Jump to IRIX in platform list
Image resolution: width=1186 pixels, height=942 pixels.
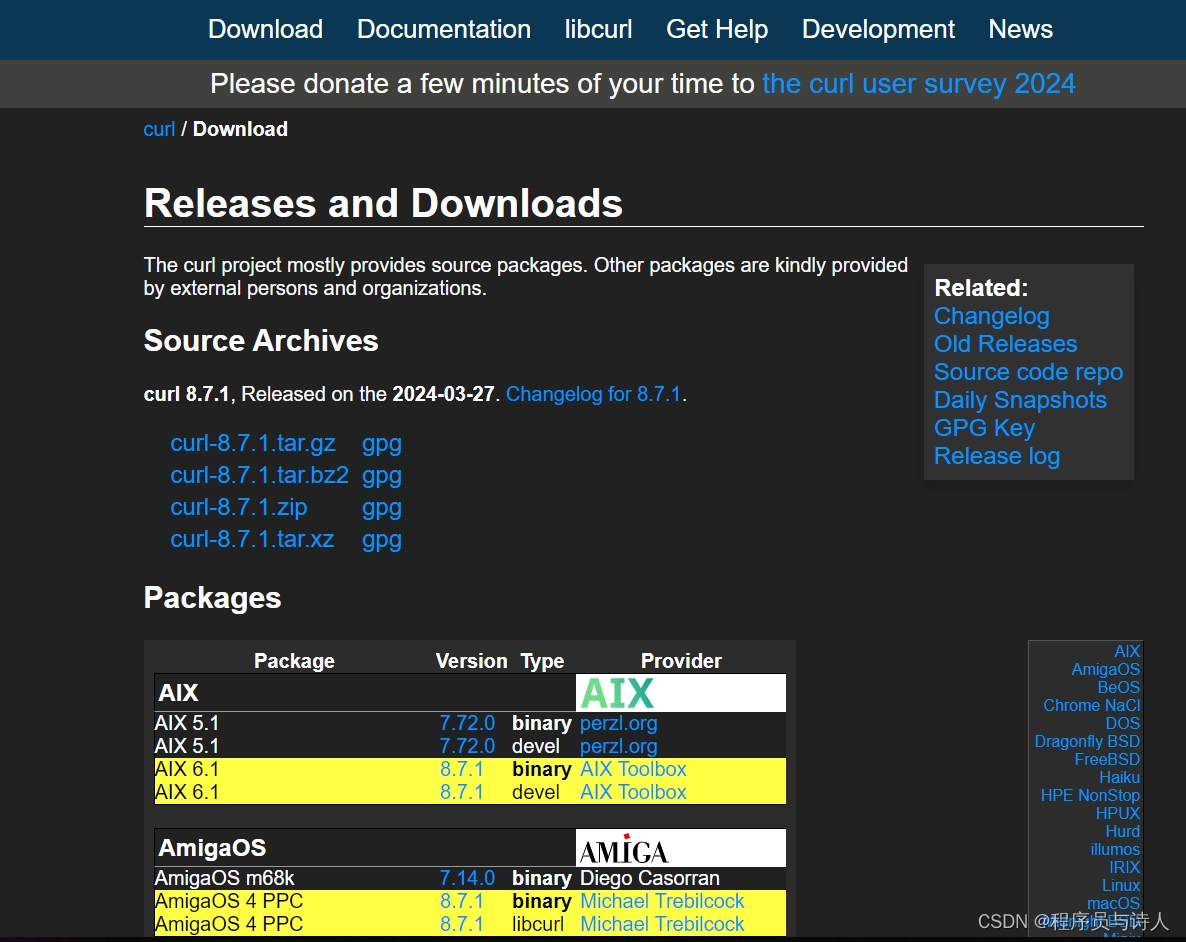(x=1125, y=868)
